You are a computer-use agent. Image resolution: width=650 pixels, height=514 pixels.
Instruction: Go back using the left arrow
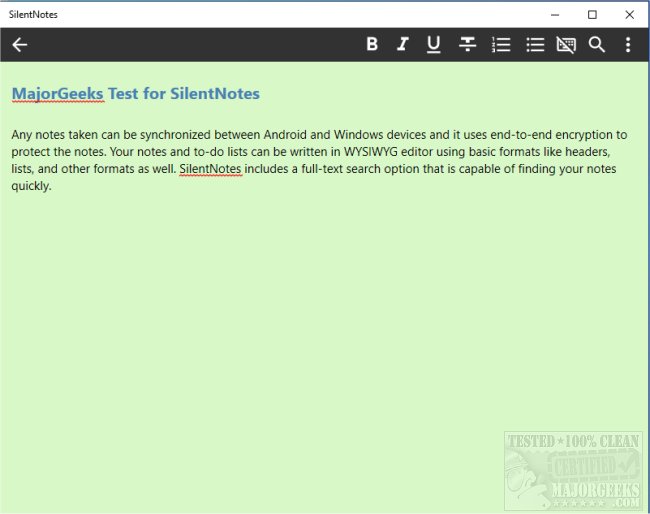click(19, 44)
